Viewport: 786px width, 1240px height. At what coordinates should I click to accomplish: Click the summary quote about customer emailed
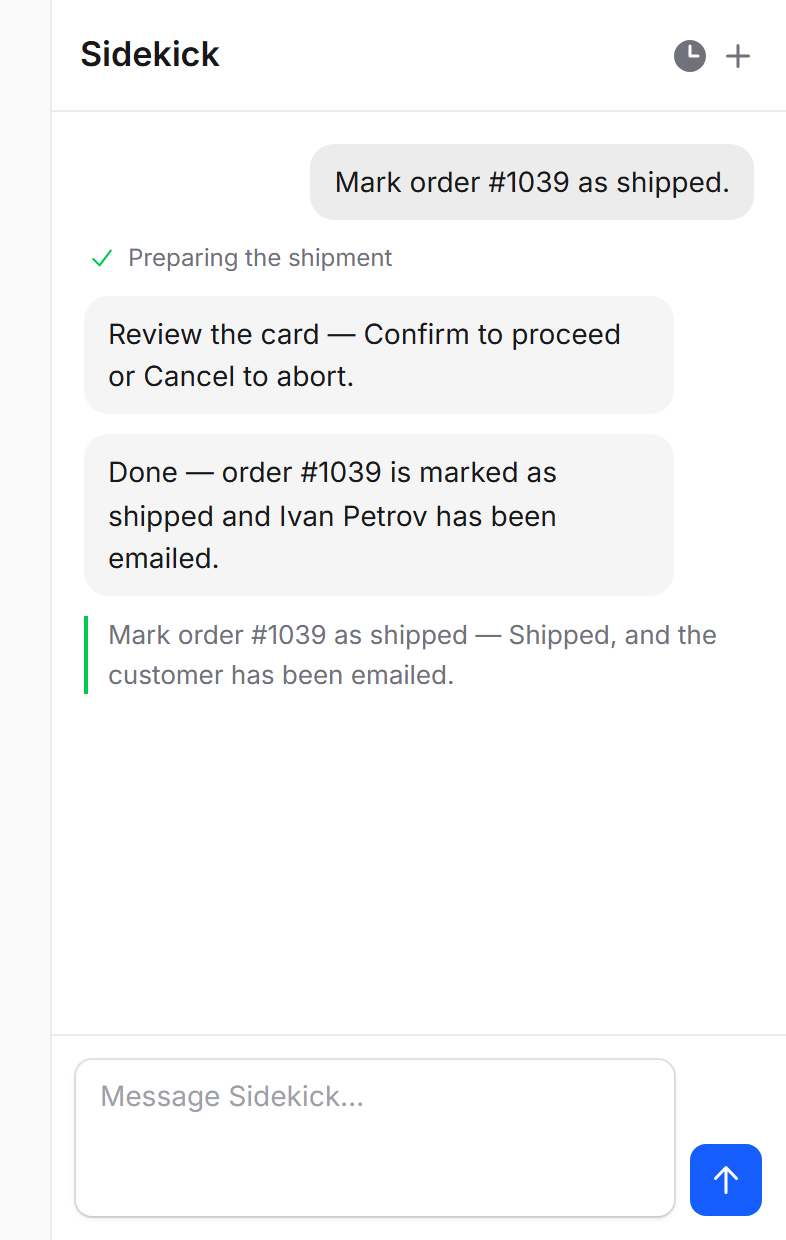click(412, 655)
